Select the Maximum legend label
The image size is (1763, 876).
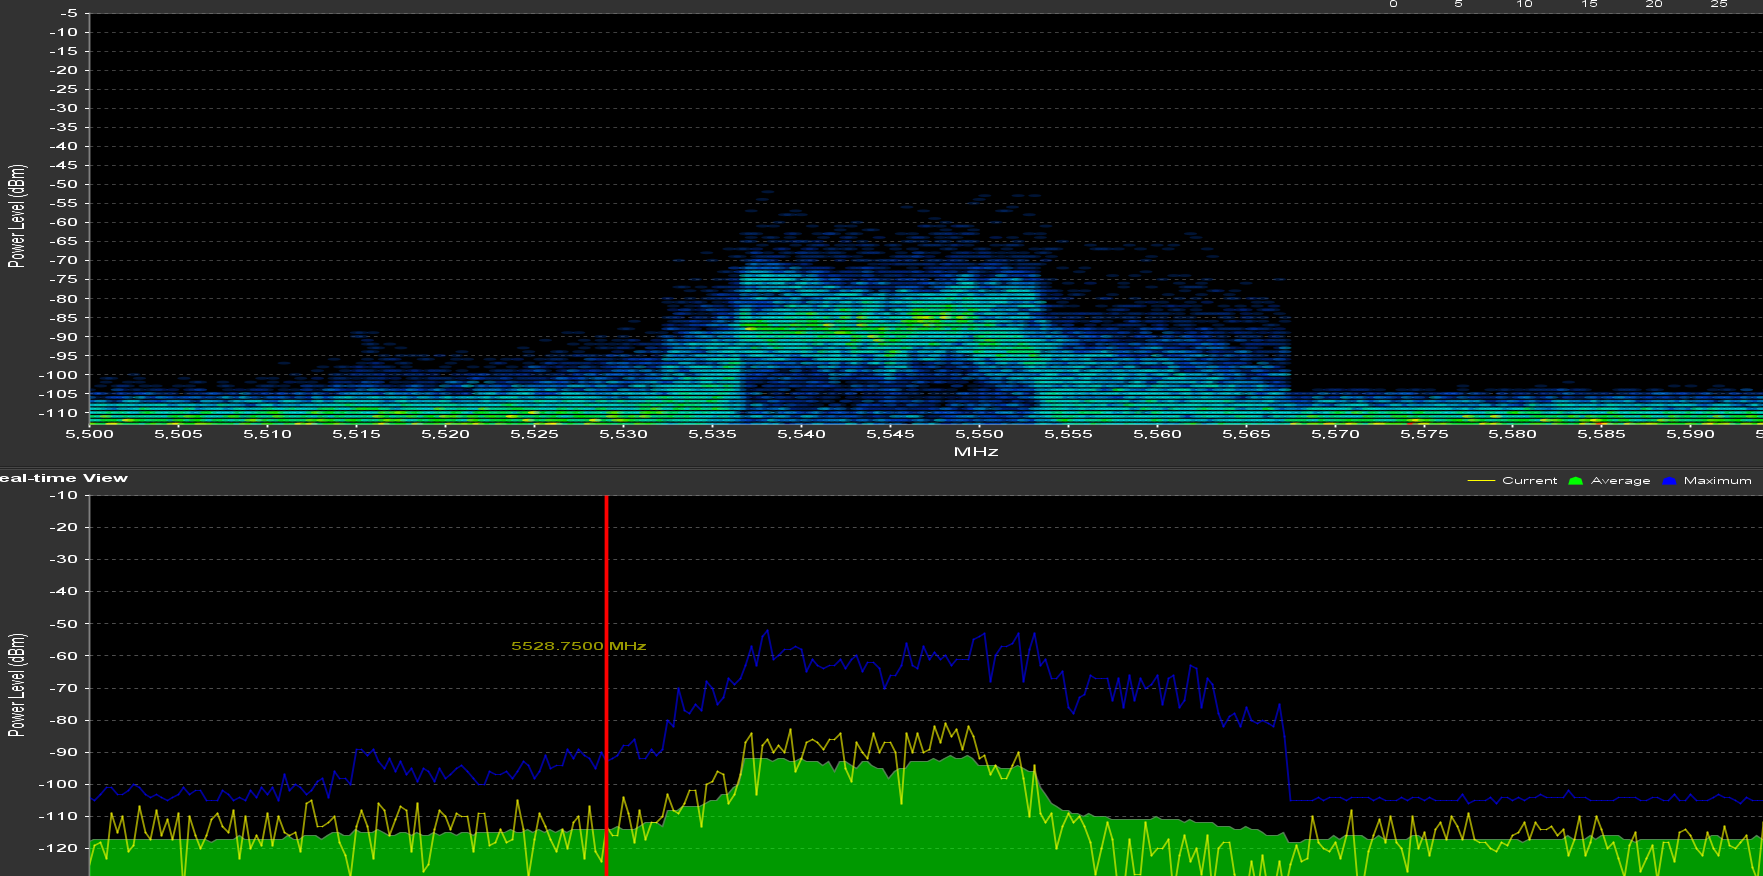pyautogui.click(x=1718, y=481)
